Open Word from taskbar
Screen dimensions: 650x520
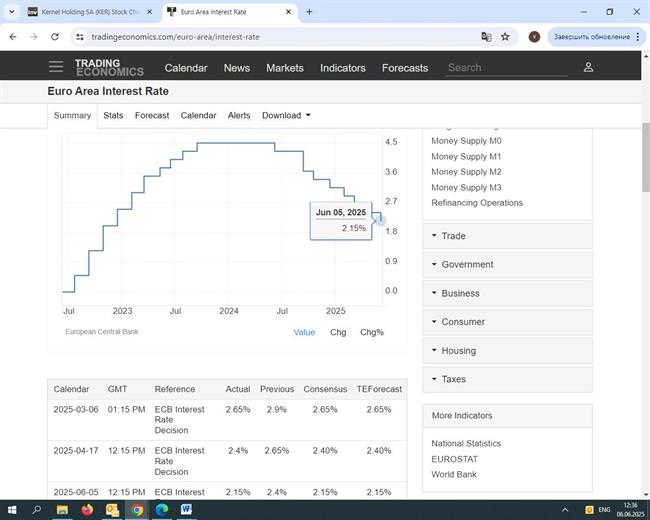(187, 510)
